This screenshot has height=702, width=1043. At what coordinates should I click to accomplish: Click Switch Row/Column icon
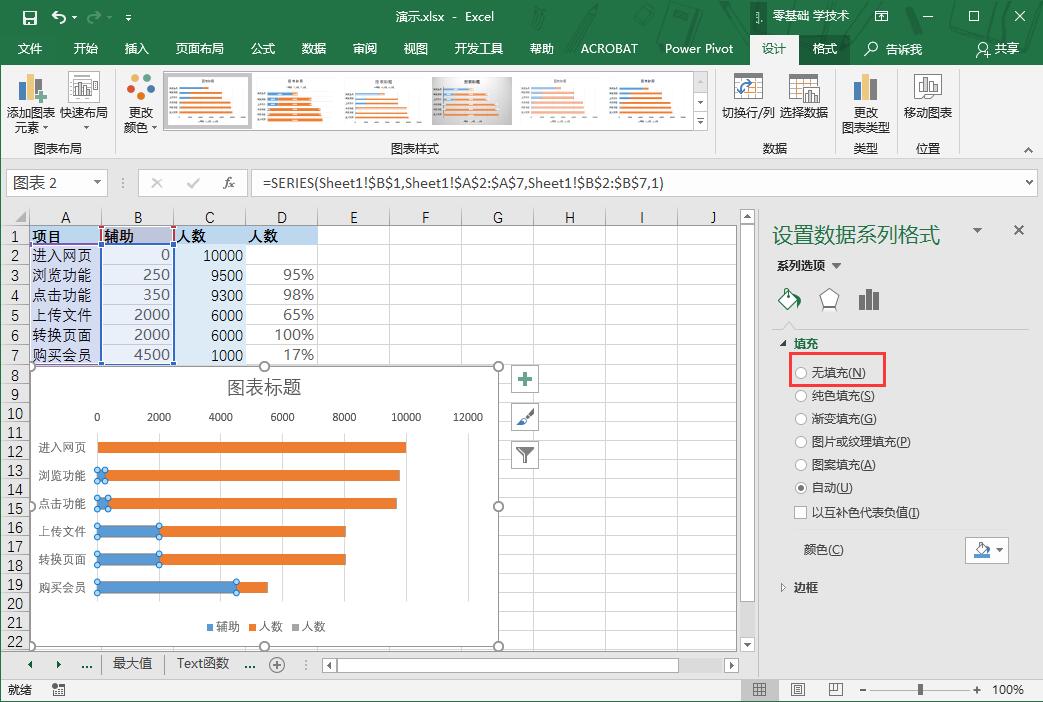click(x=748, y=88)
